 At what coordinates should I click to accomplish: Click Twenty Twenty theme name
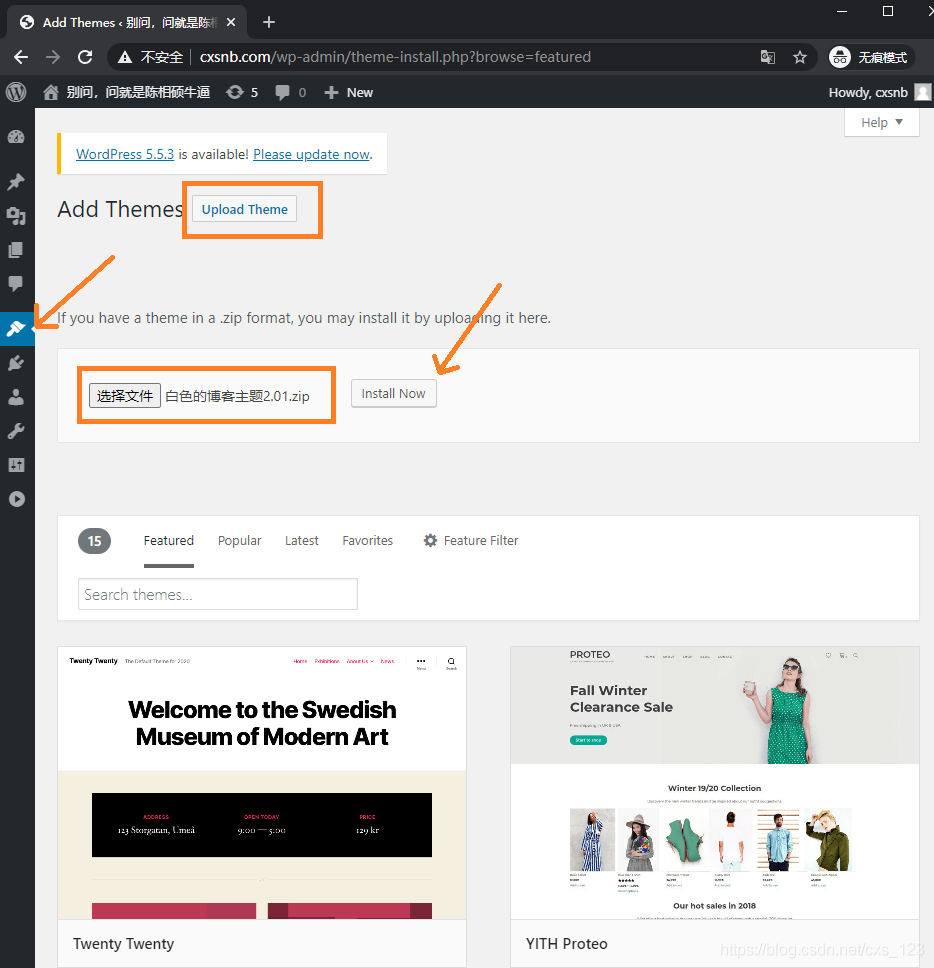[x=123, y=944]
